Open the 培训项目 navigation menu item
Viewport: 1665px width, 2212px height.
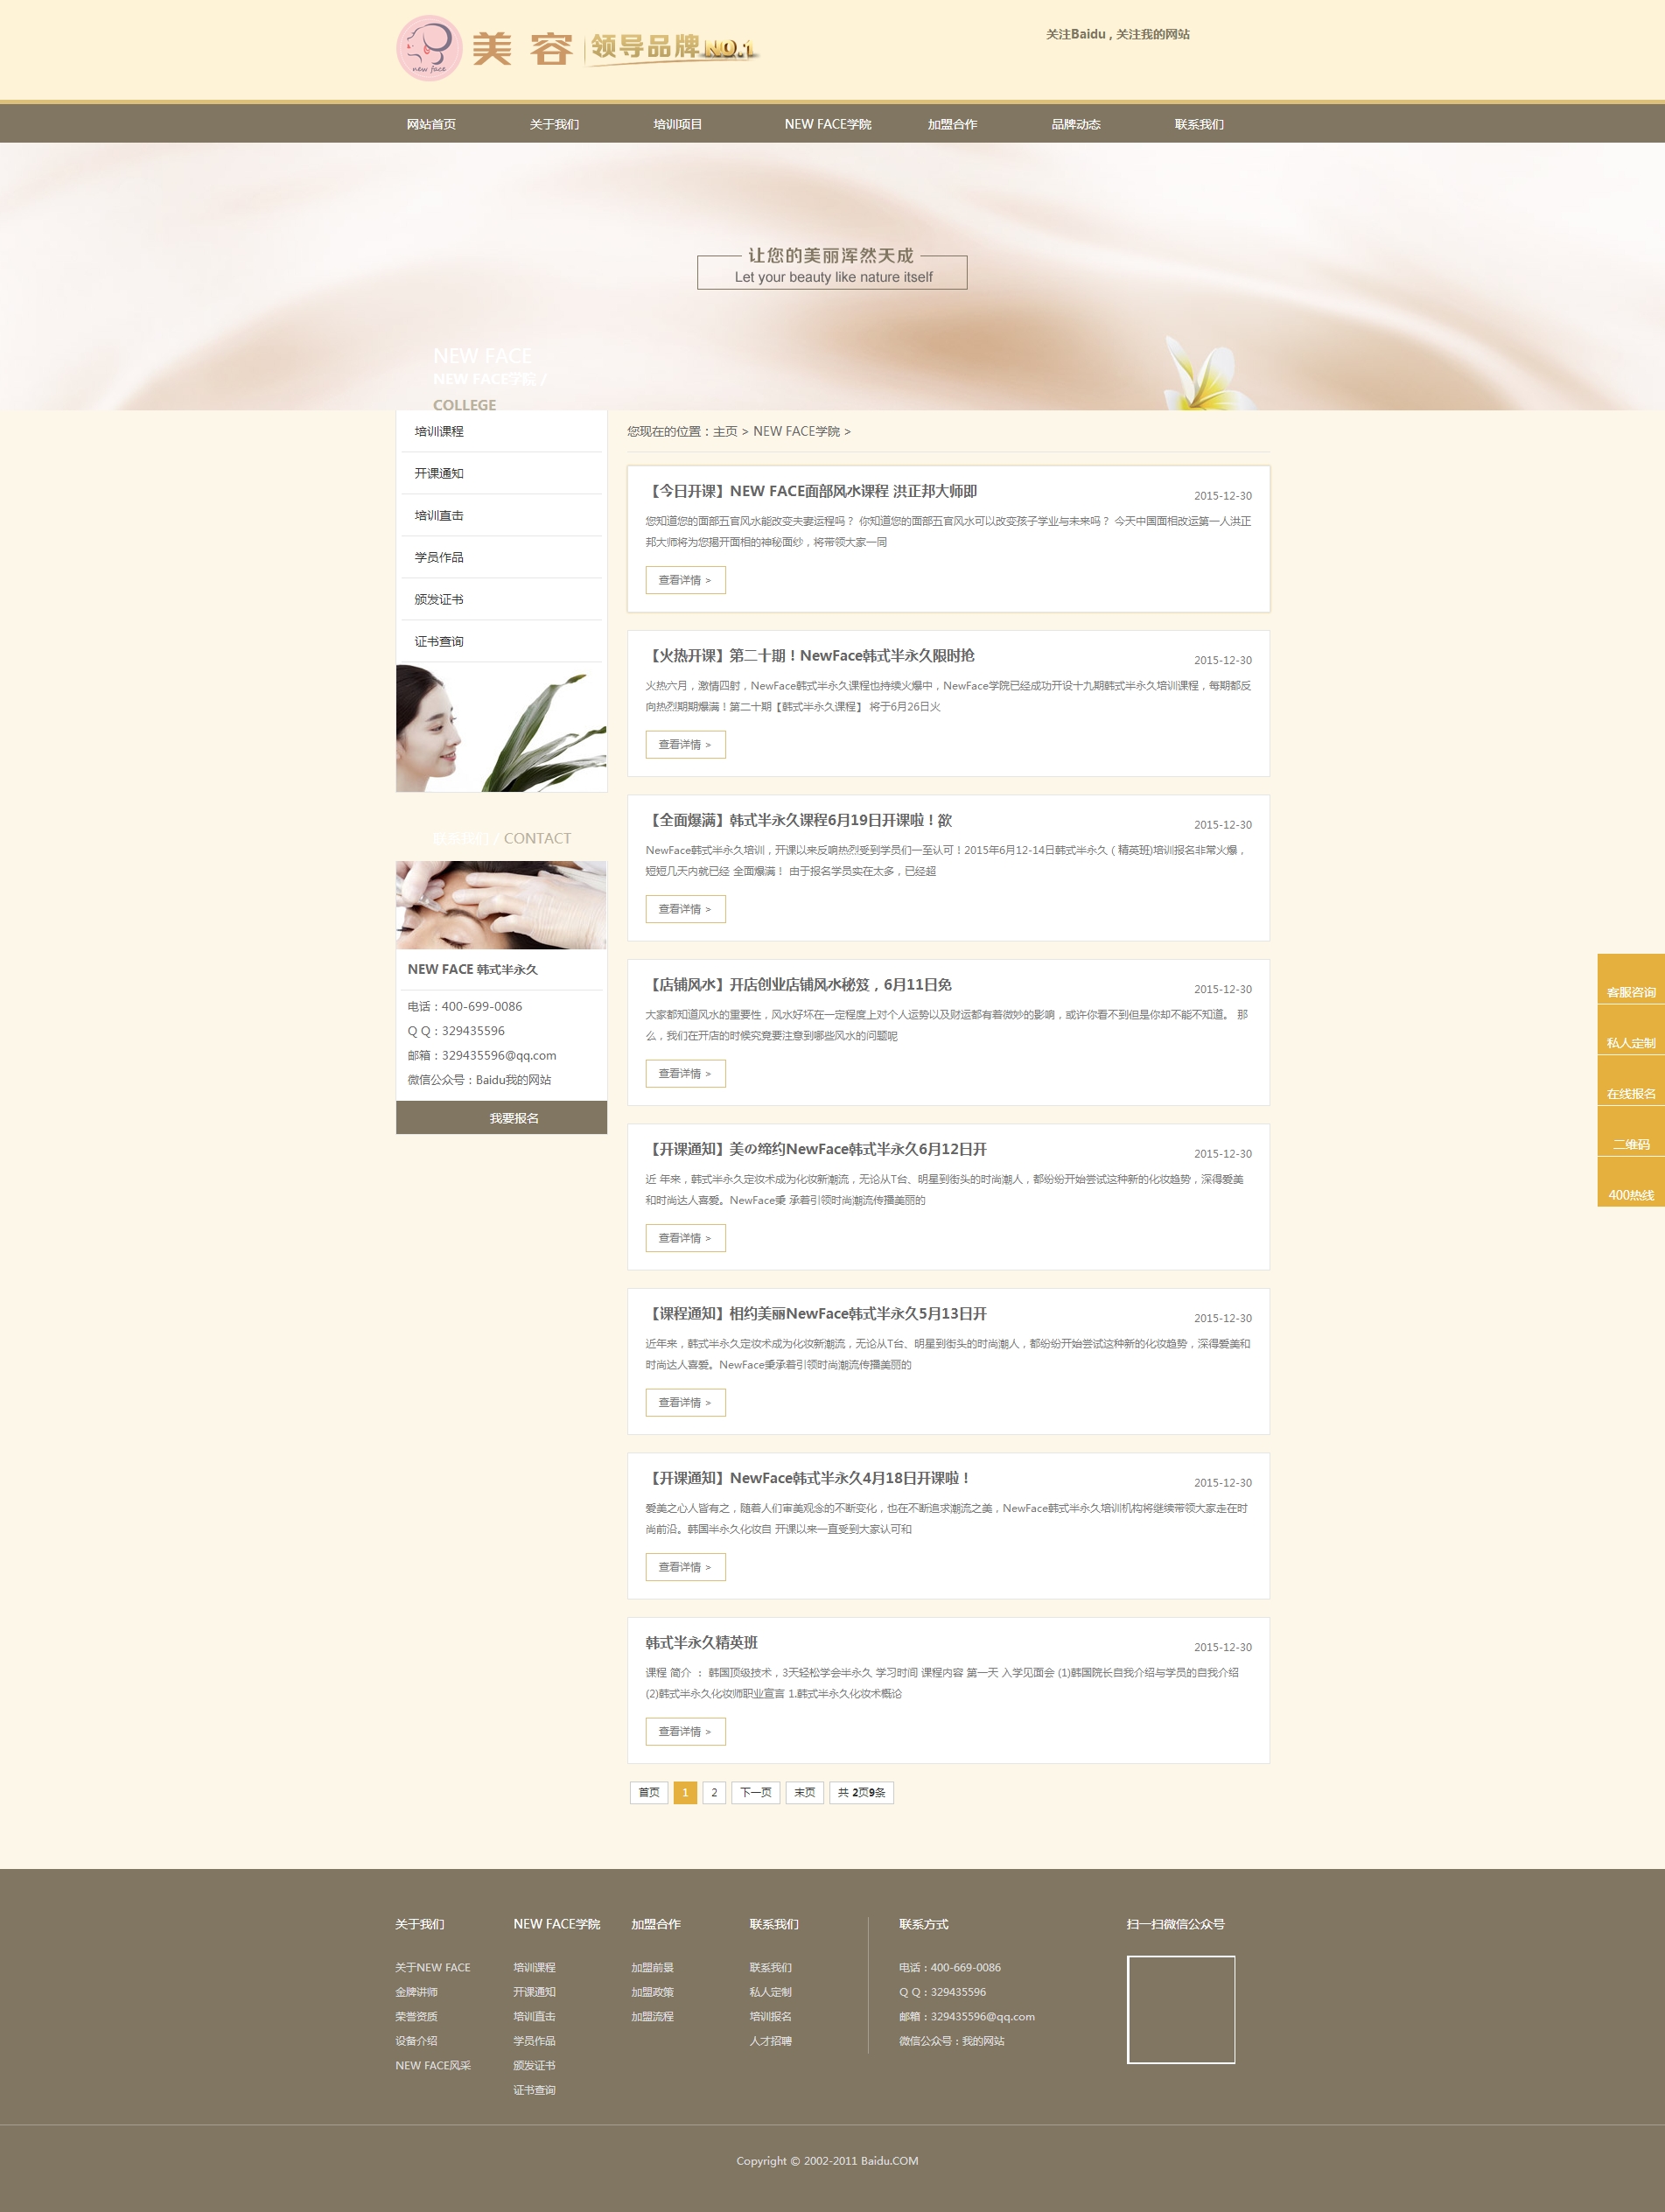[677, 124]
